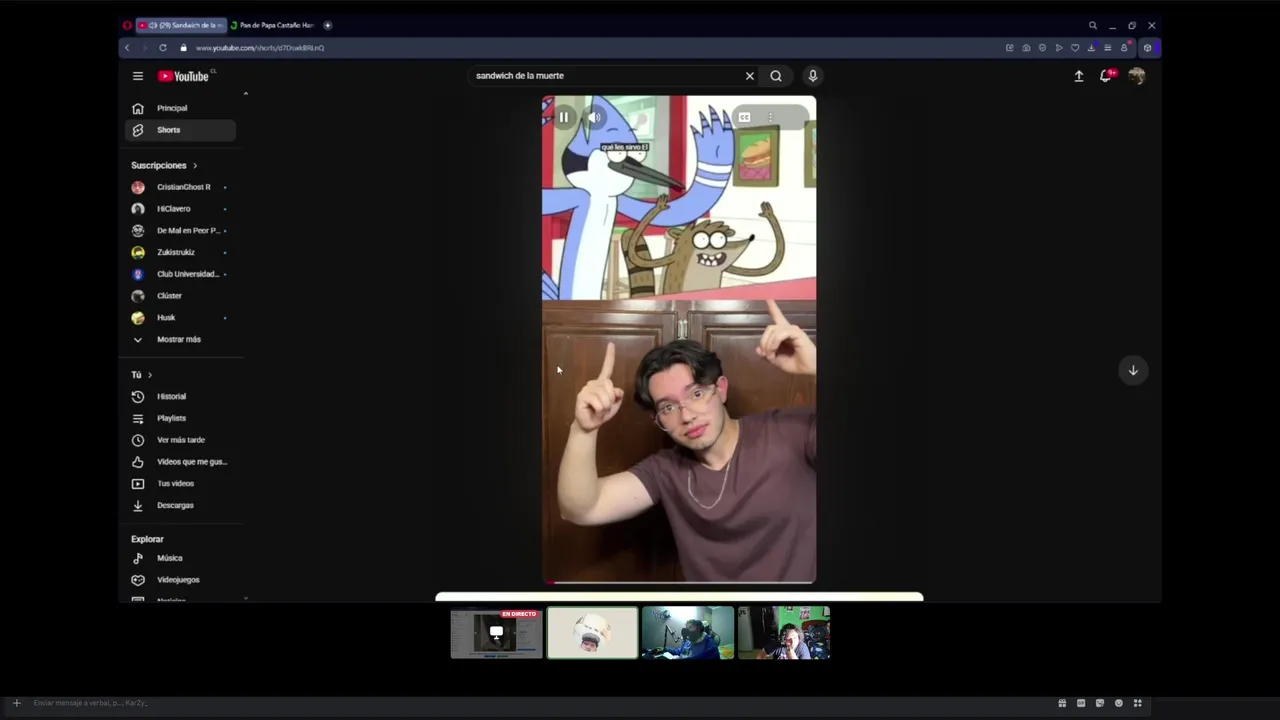The image size is (1280, 720).
Task: Open the apps grid icon in chat bar
Action: [x=1137, y=703]
